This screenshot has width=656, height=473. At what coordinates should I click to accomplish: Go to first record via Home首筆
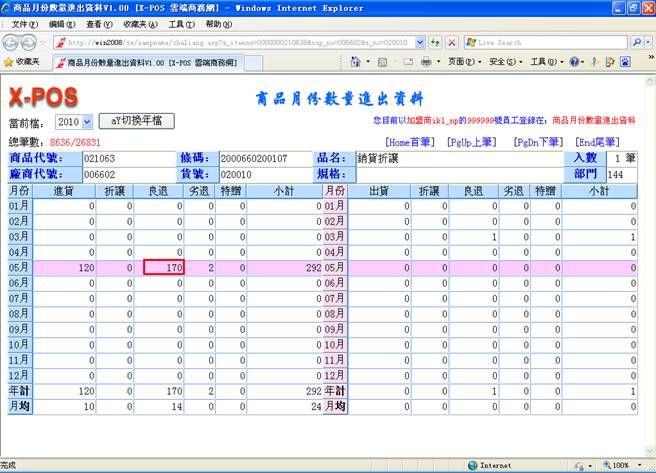coord(410,143)
